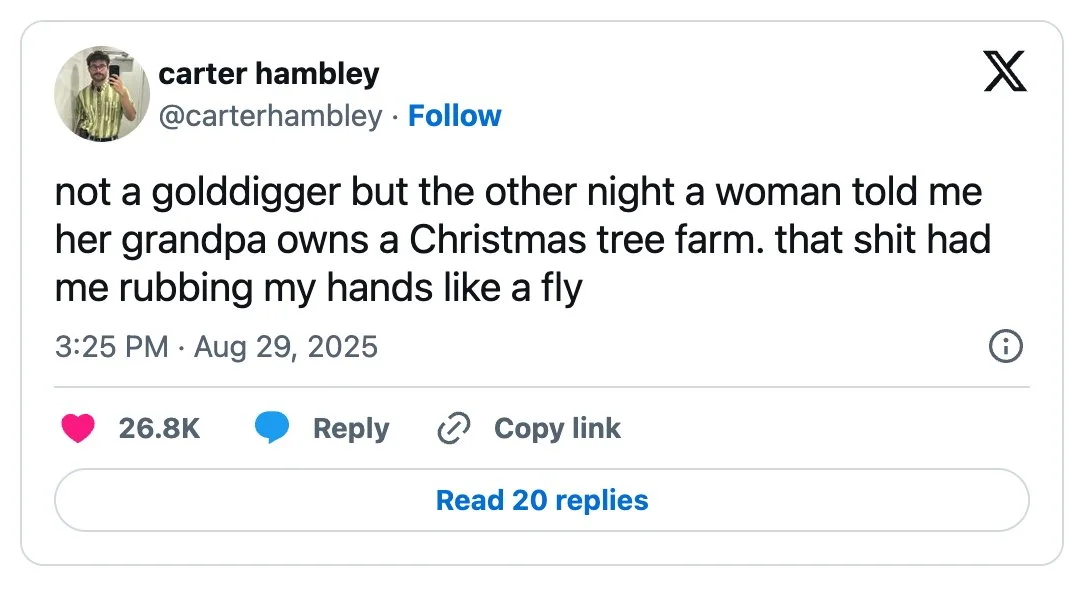Click the Aug 29, 2025 date
The width and height of the screenshot is (1091, 597).
click(285, 347)
